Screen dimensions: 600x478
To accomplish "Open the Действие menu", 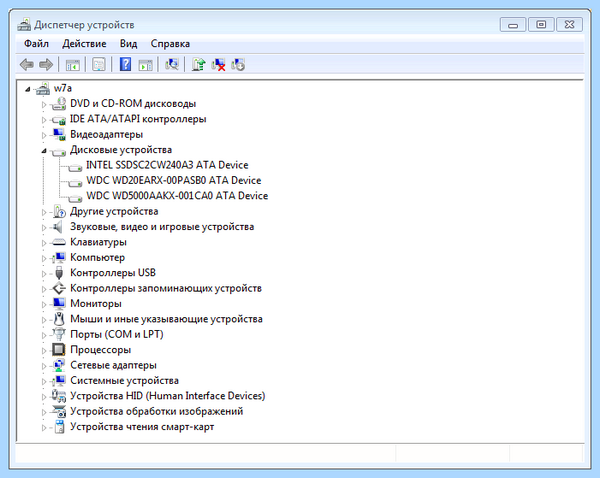I will coord(84,44).
